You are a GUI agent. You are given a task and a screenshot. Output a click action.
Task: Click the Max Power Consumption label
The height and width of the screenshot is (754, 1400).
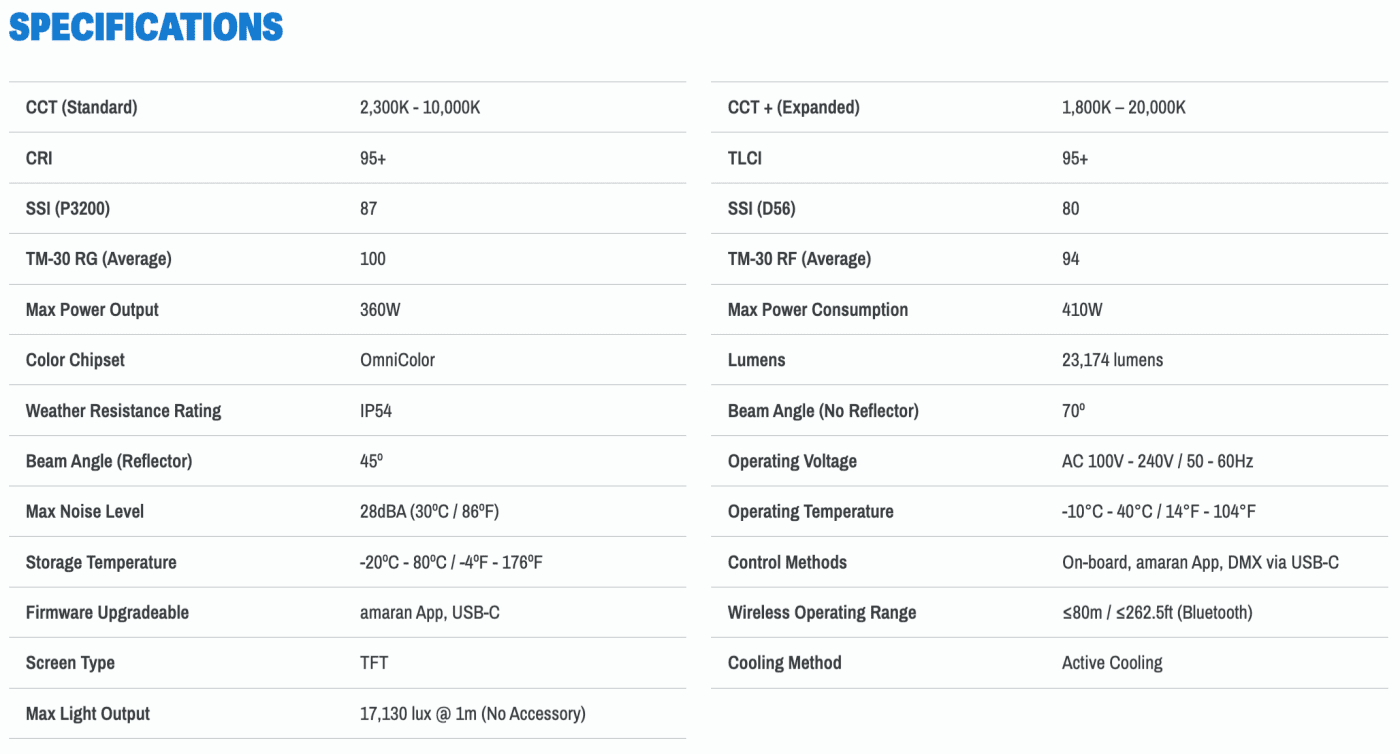817,310
